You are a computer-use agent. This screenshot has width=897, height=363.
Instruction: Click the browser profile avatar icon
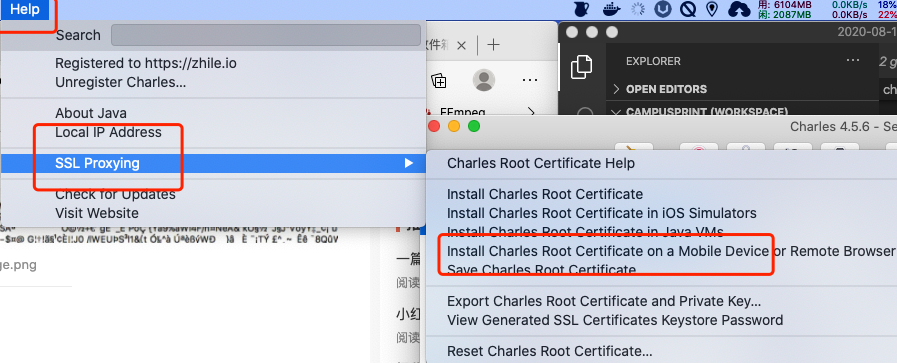click(484, 80)
